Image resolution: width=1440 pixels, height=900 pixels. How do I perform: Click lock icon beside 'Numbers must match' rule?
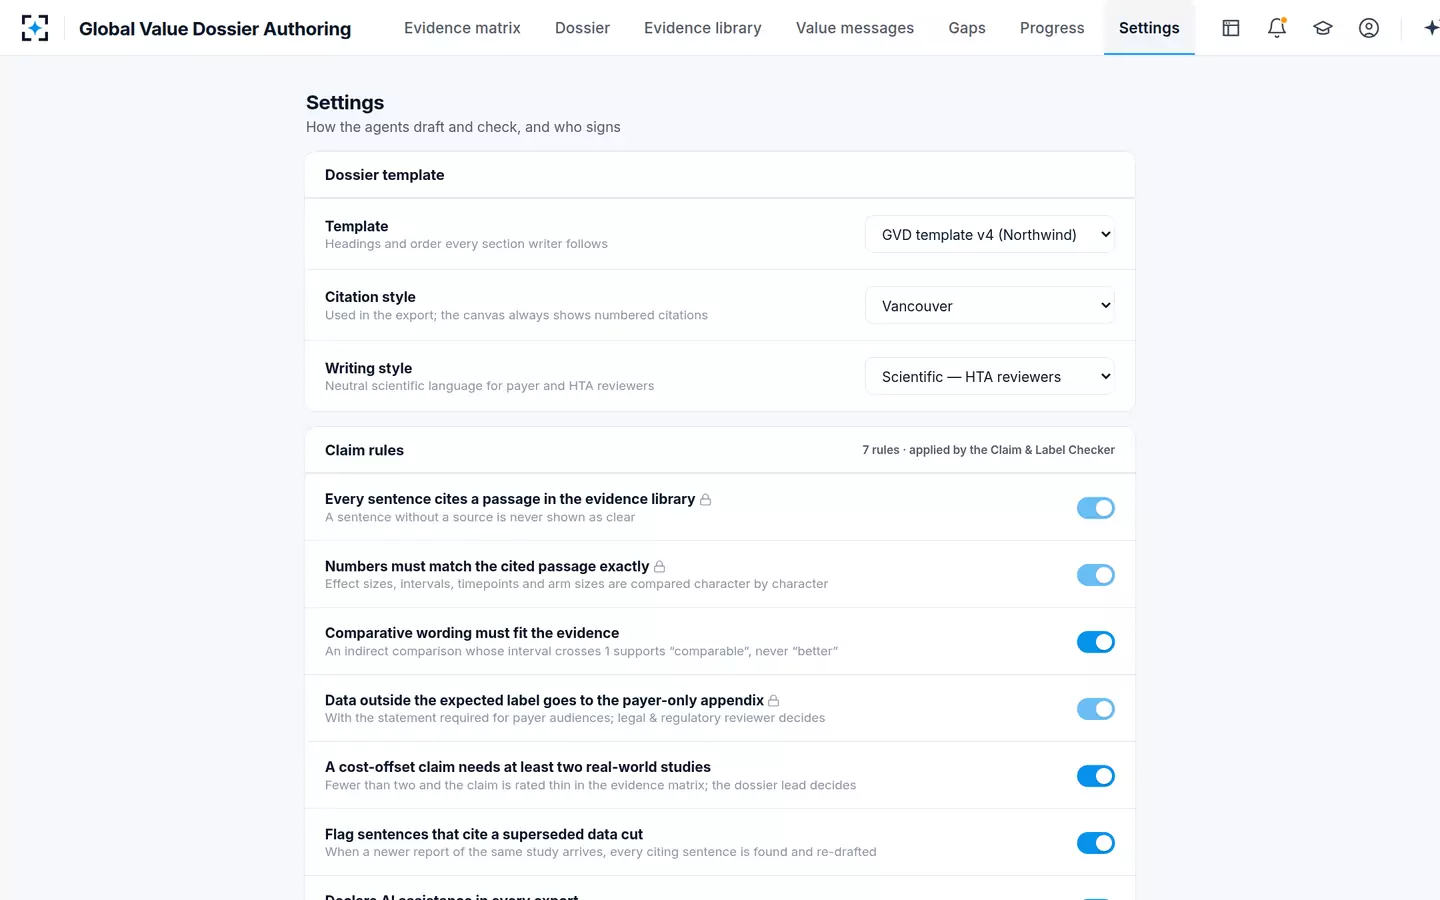click(659, 566)
